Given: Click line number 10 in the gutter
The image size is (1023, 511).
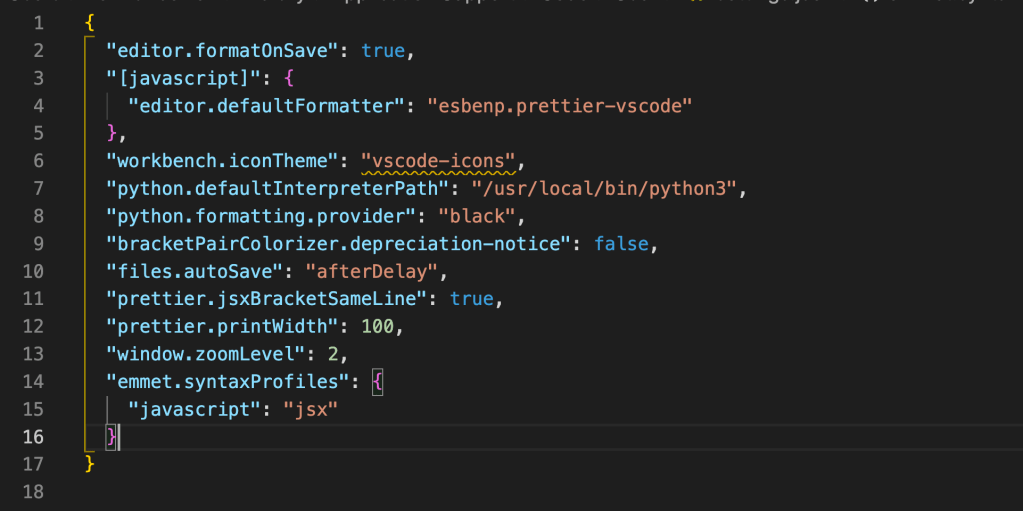Looking at the screenshot, I should coord(32,271).
